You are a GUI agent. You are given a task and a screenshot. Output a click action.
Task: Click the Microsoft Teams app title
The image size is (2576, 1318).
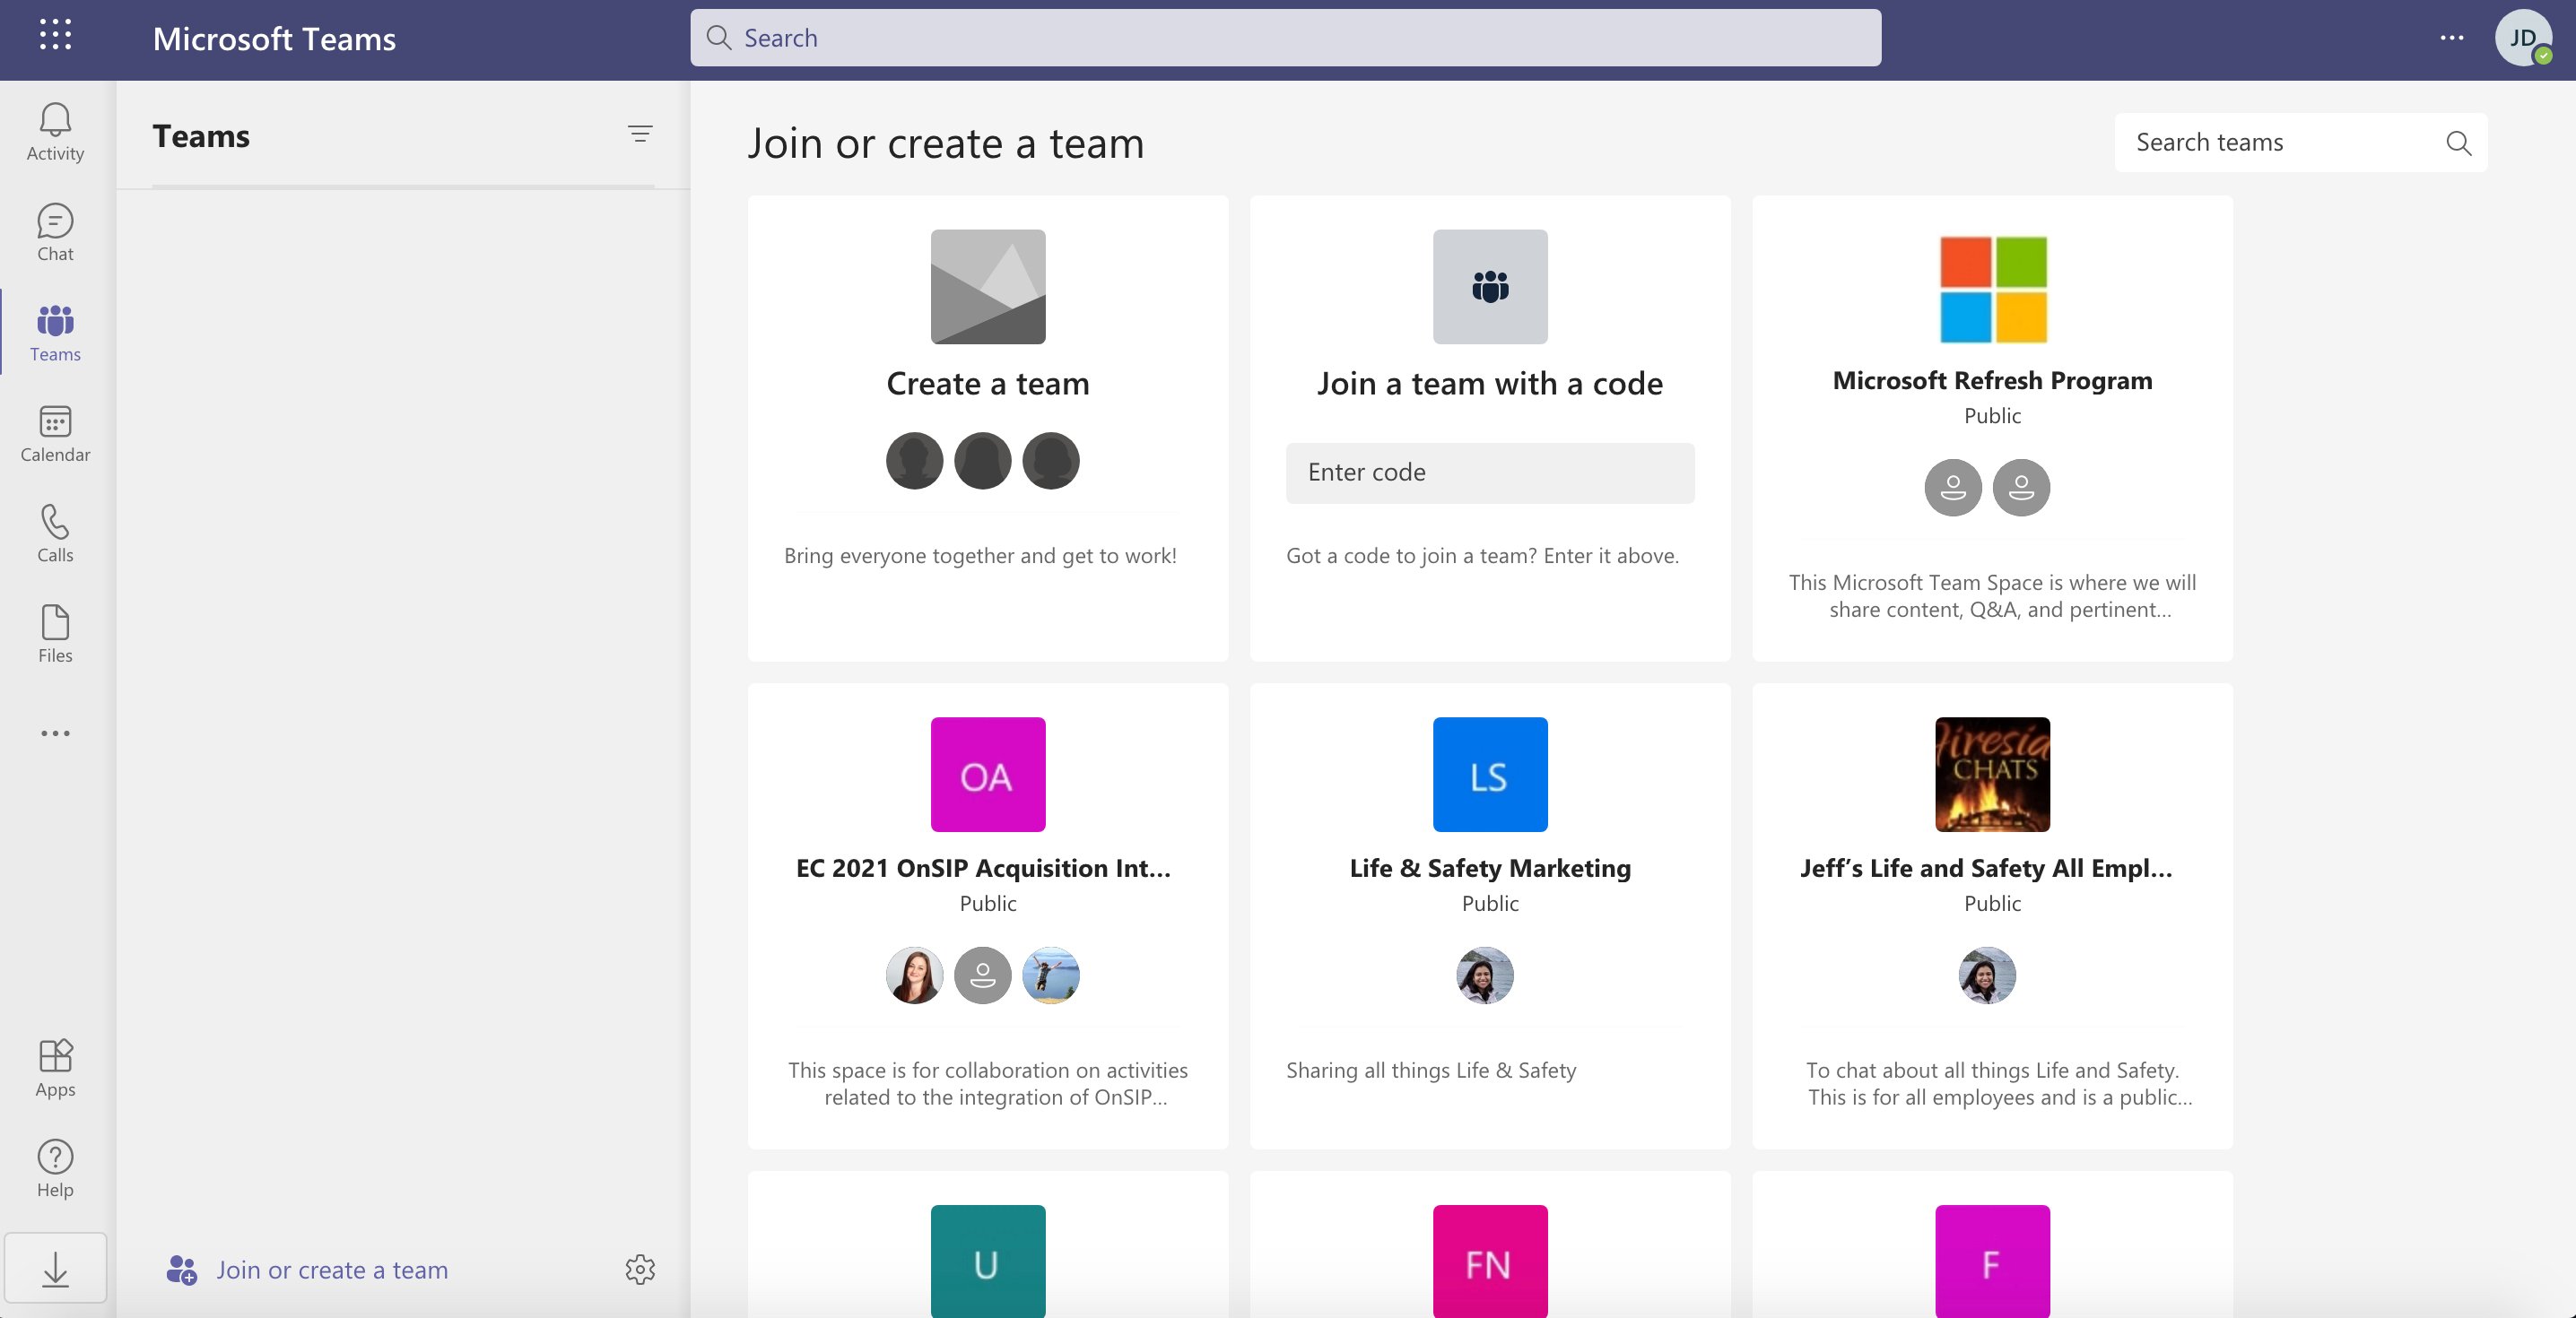pyautogui.click(x=274, y=39)
